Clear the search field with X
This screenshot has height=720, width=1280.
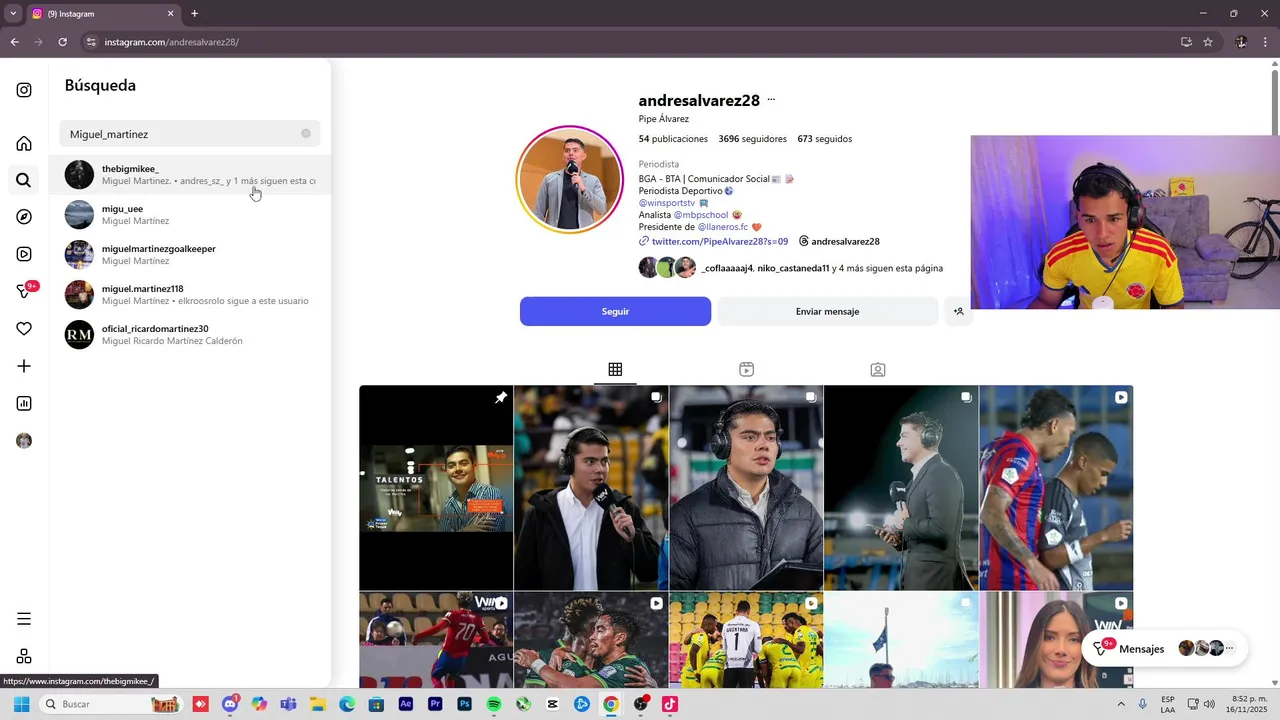306,133
